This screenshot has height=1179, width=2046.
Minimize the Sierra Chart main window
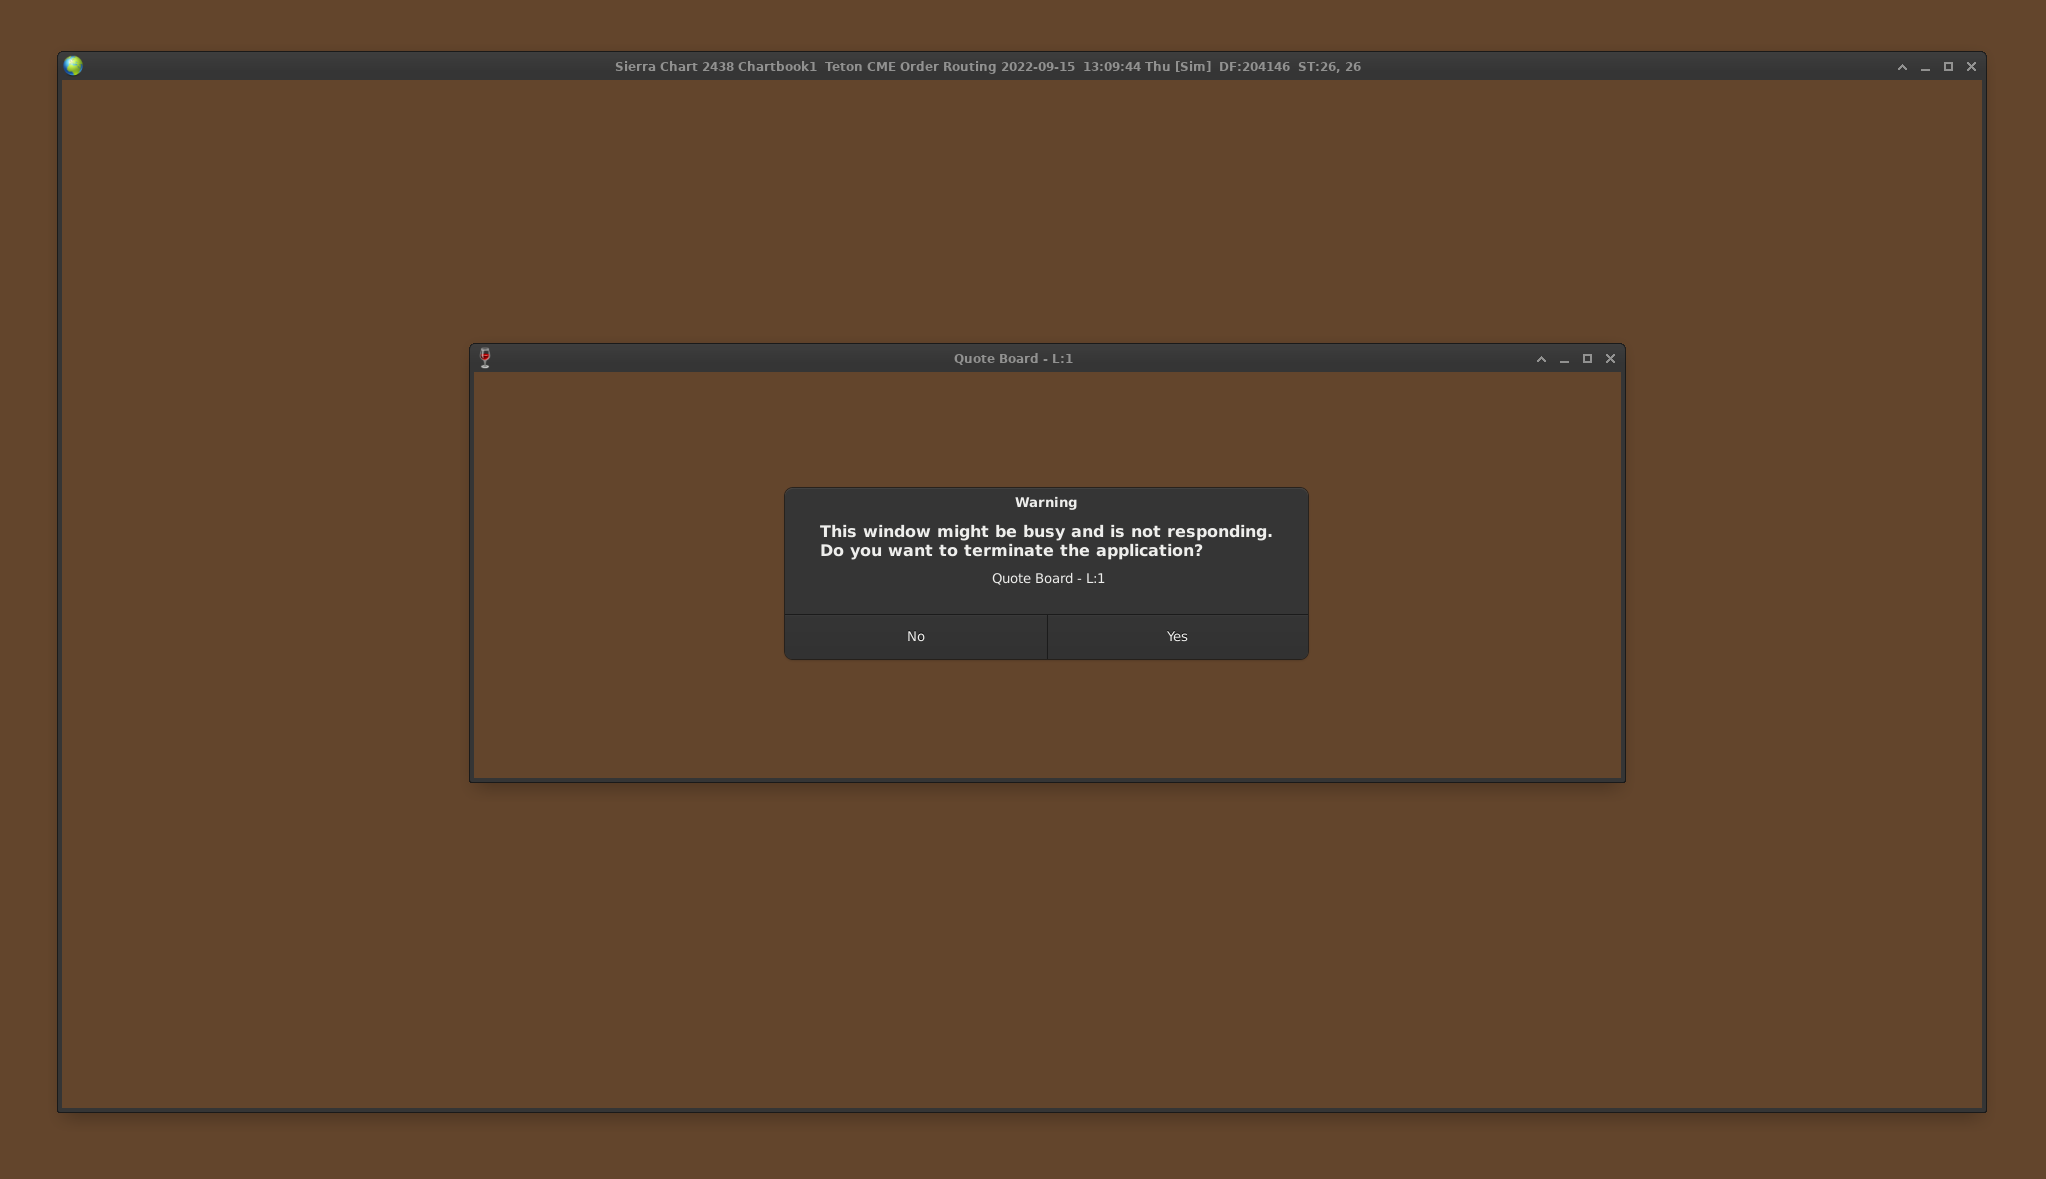point(1925,67)
